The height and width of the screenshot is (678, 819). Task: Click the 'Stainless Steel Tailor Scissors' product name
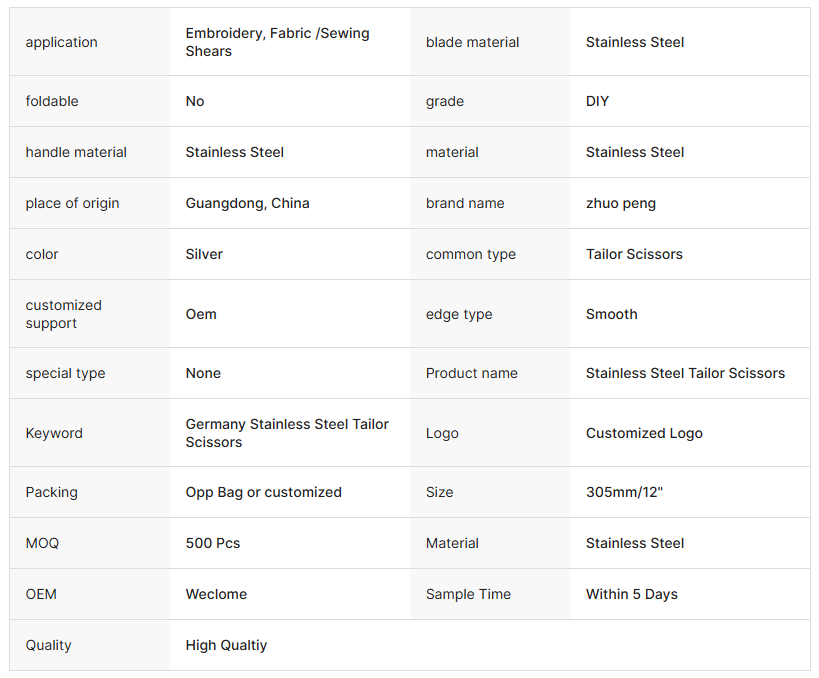tap(685, 373)
